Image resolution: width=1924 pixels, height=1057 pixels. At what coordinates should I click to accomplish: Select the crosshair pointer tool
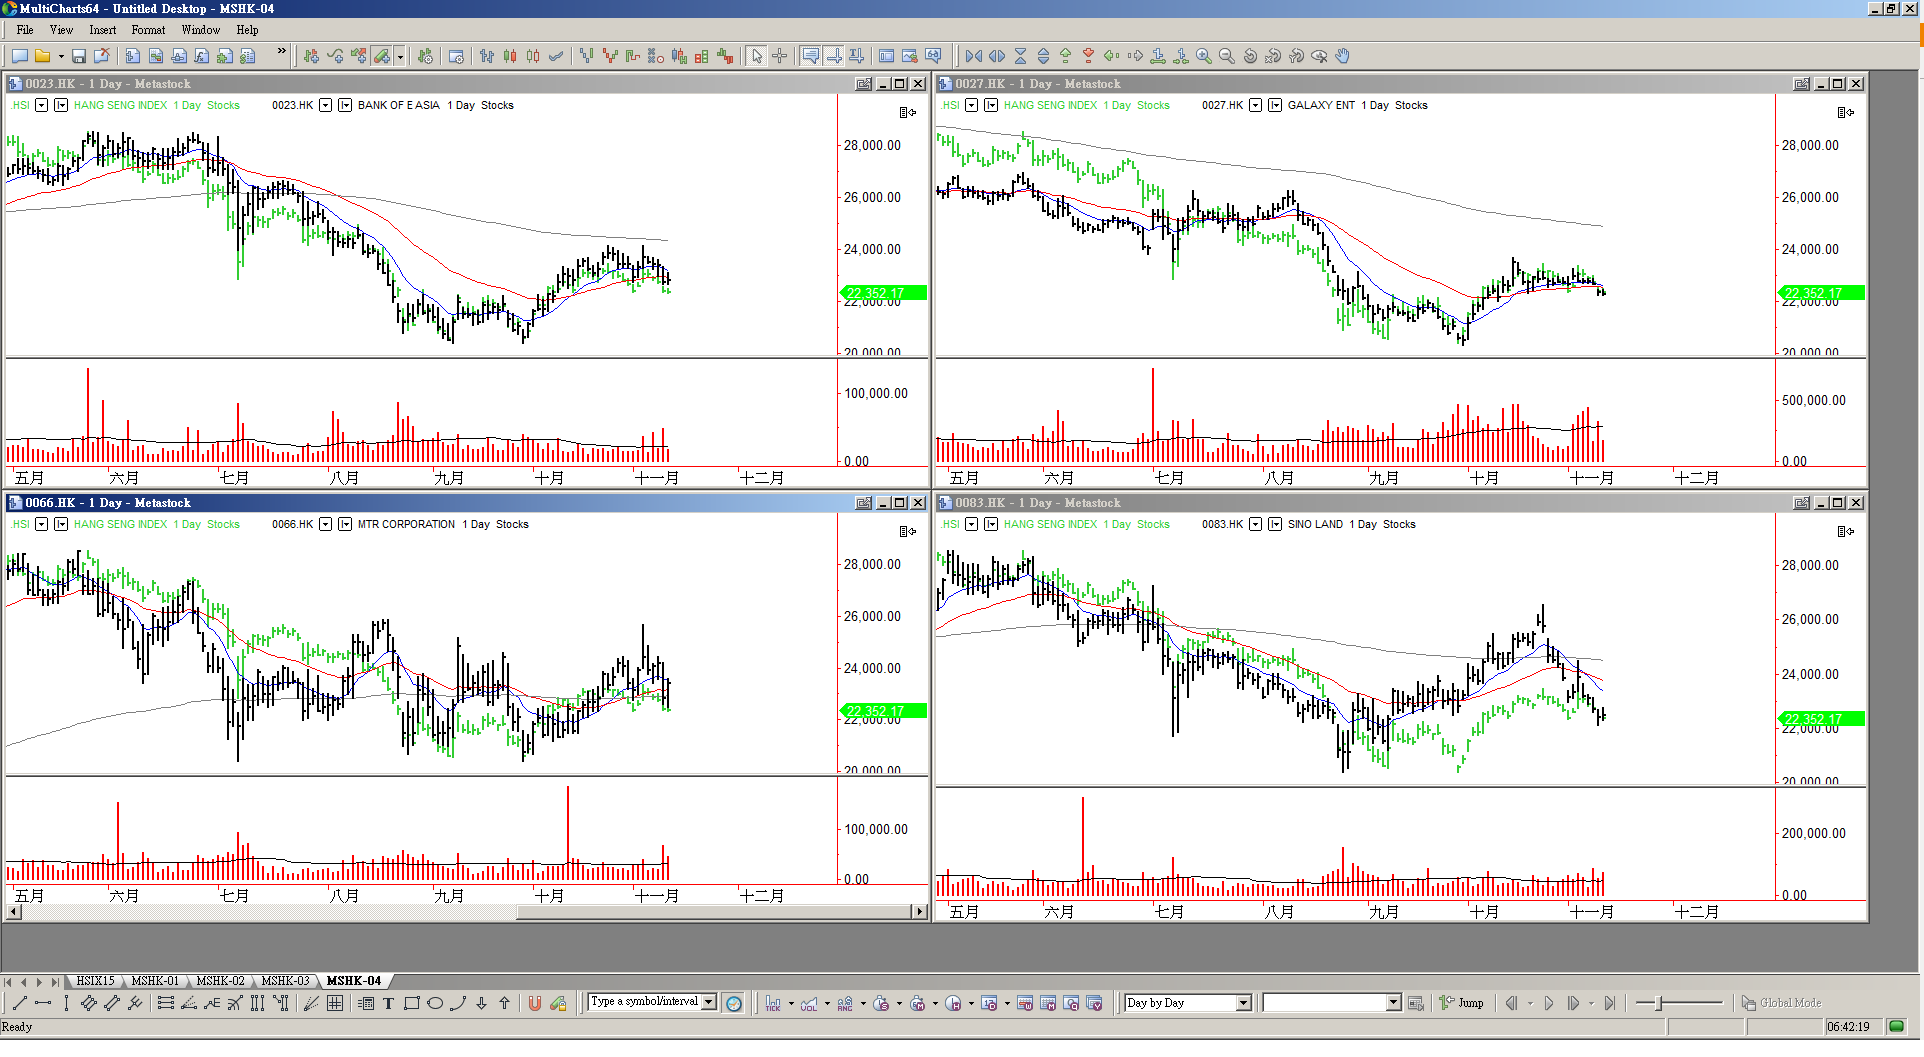tap(780, 56)
